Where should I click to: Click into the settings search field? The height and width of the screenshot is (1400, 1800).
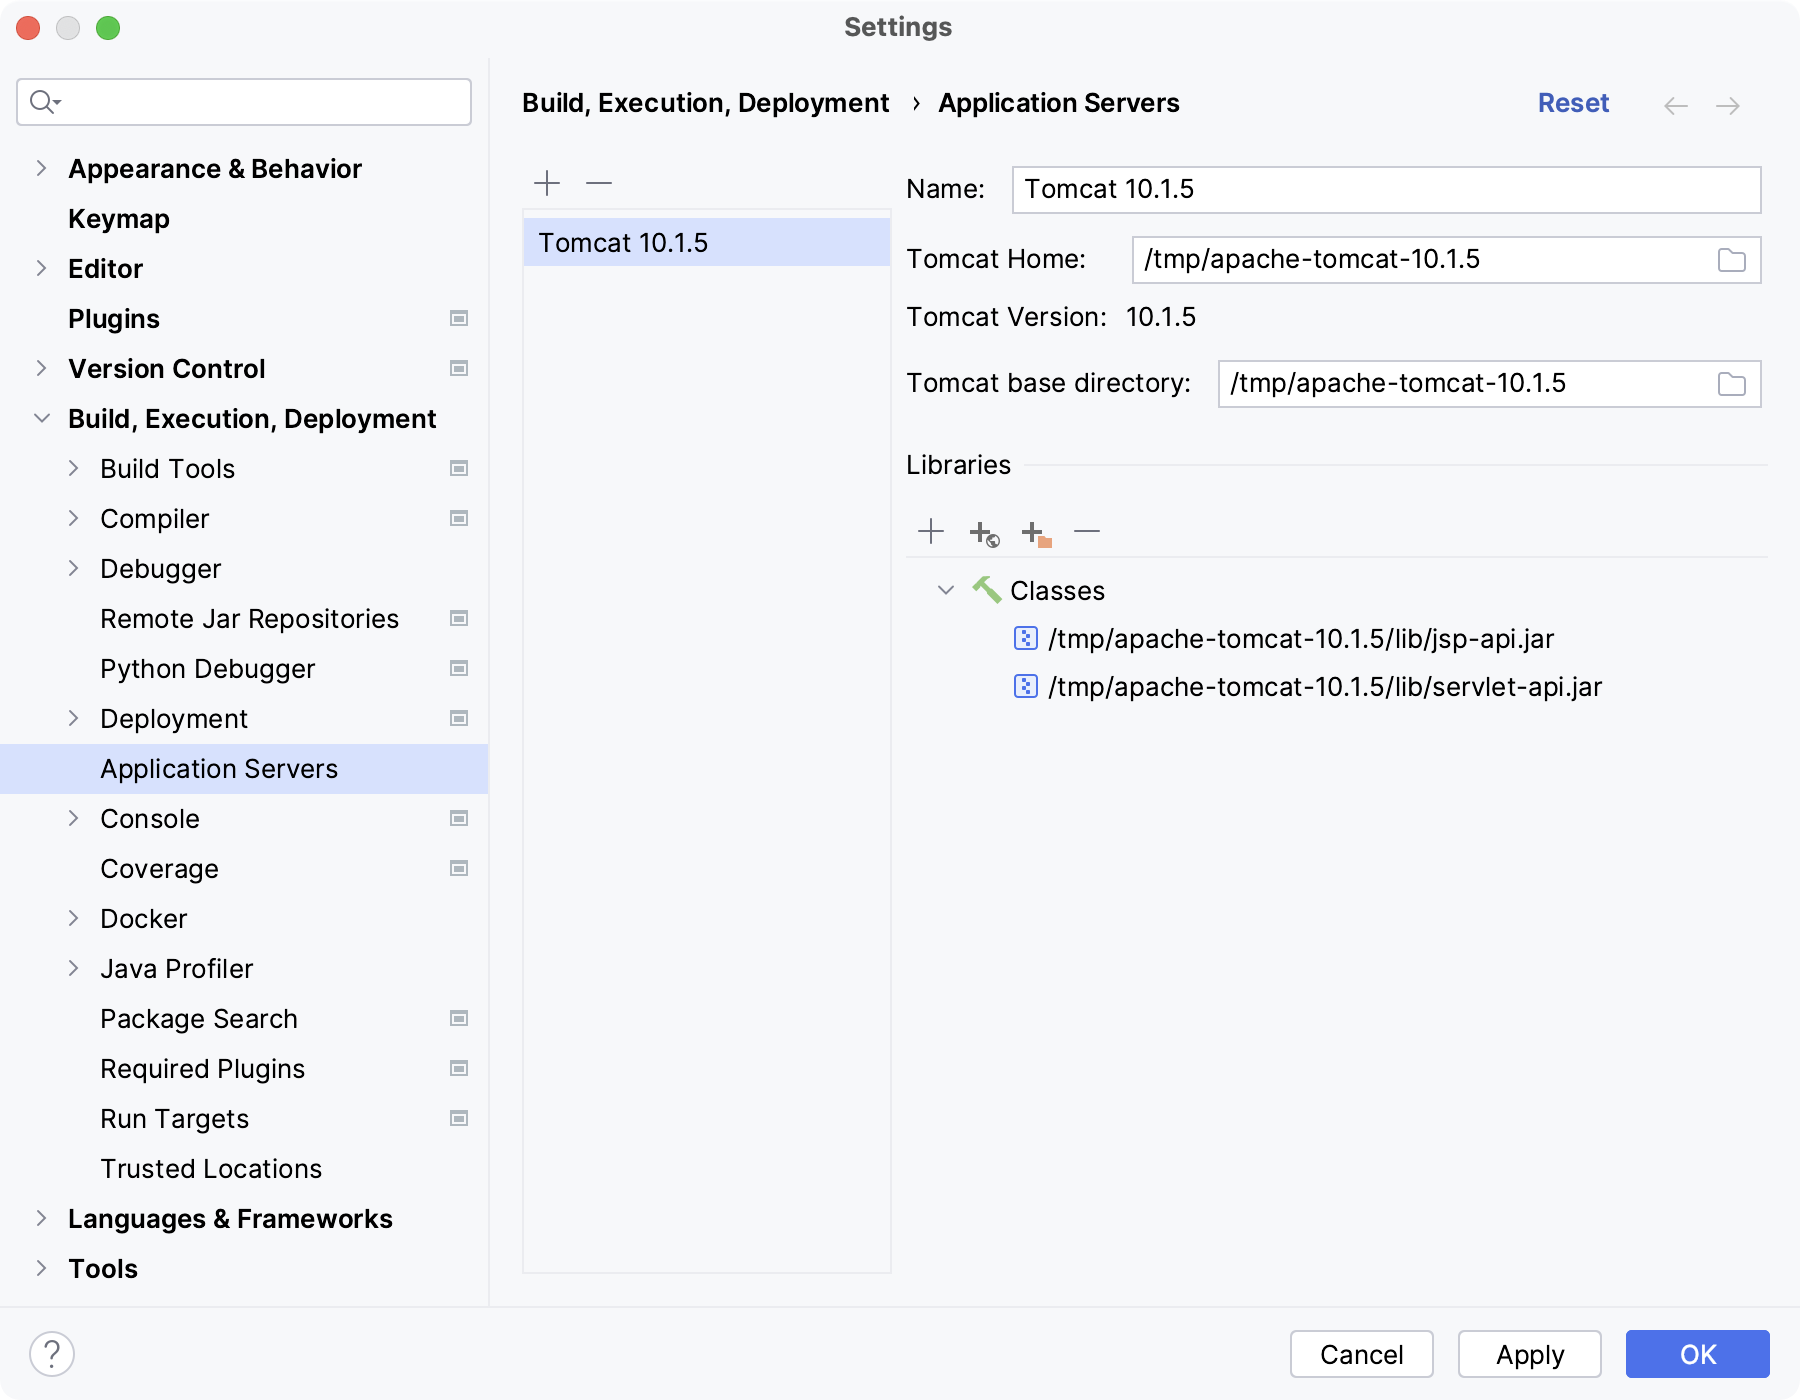click(244, 102)
